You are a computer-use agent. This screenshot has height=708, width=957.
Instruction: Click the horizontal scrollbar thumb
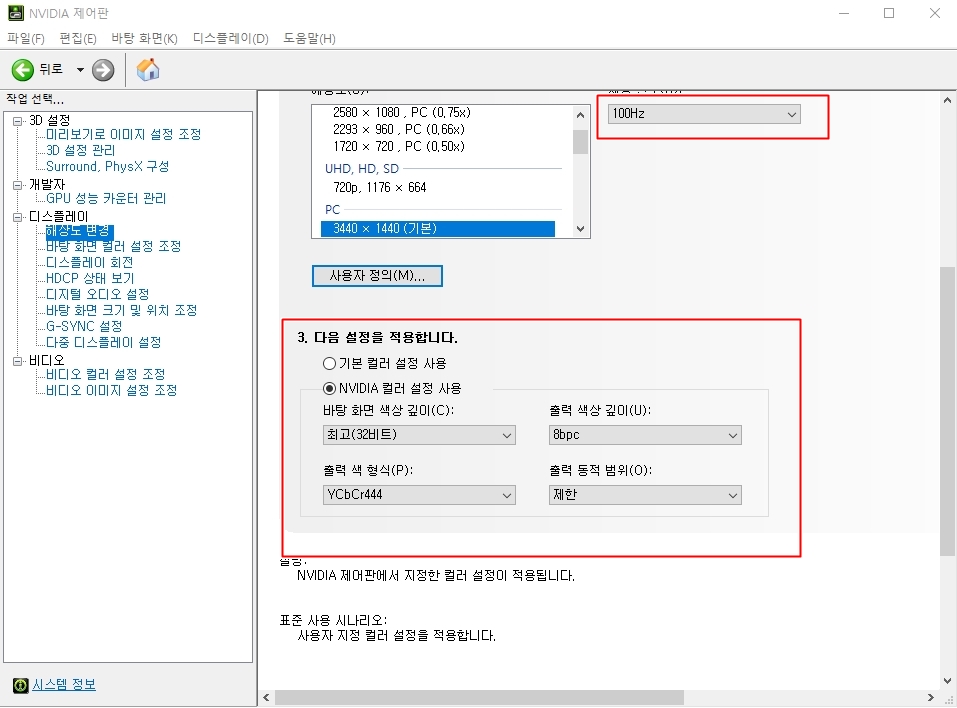[x=479, y=697]
